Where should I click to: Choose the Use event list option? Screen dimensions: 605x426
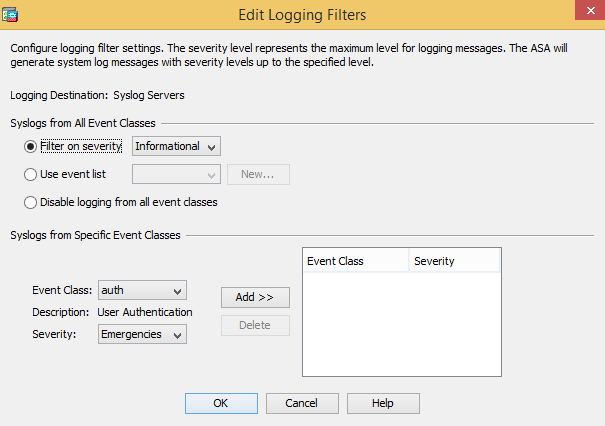coord(31,174)
